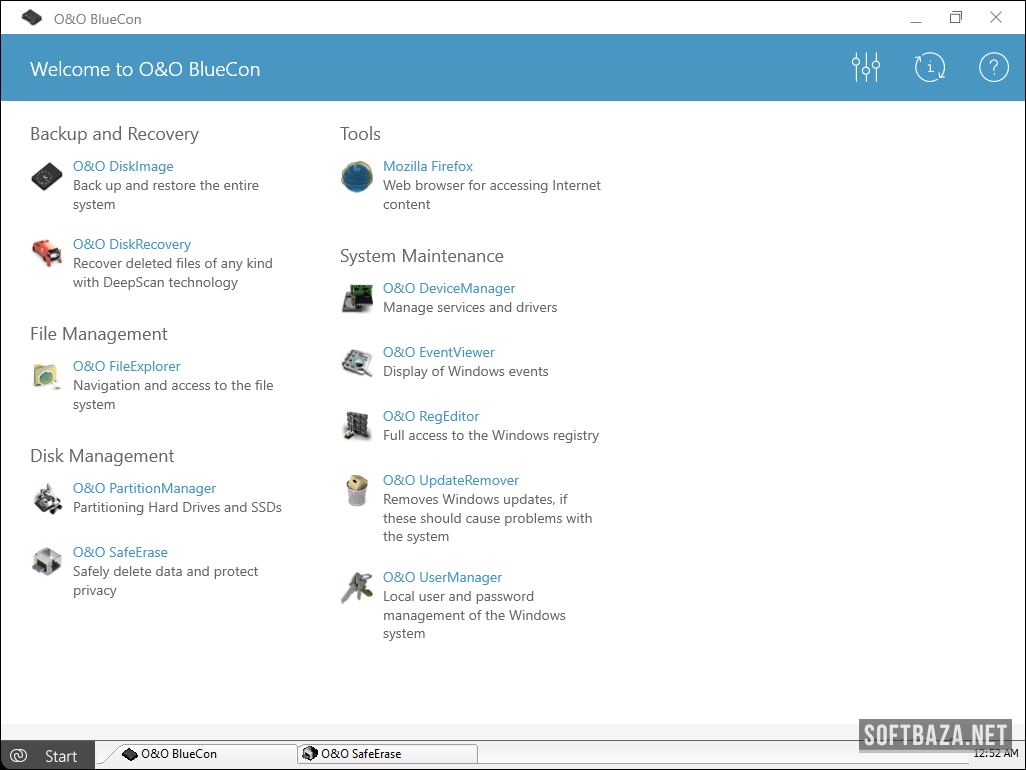1026x770 pixels.
Task: Click the Start button in taskbar
Action: point(48,756)
